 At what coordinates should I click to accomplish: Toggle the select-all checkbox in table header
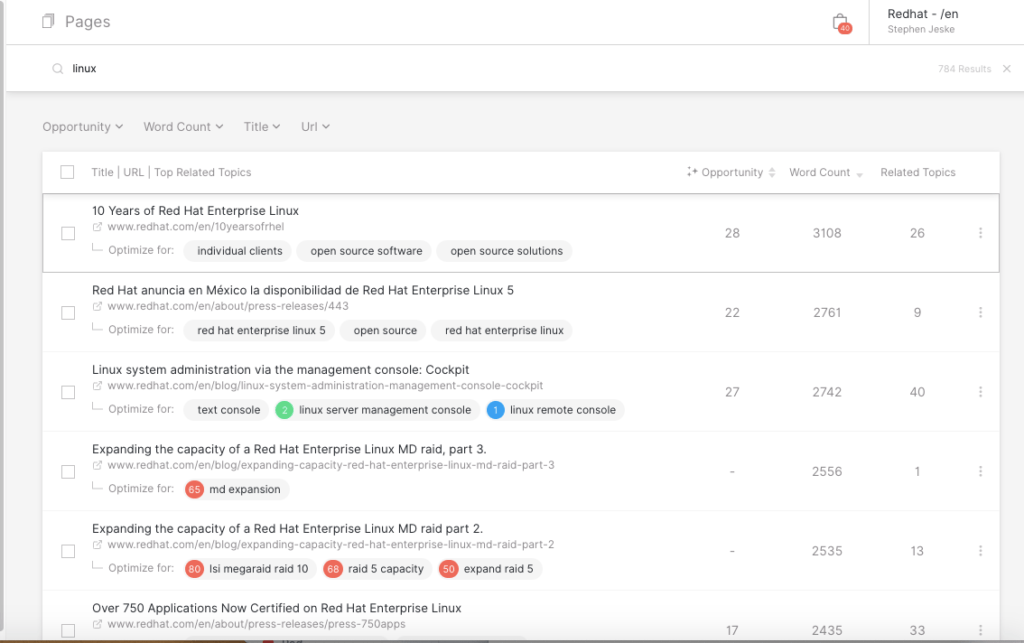pos(67,172)
